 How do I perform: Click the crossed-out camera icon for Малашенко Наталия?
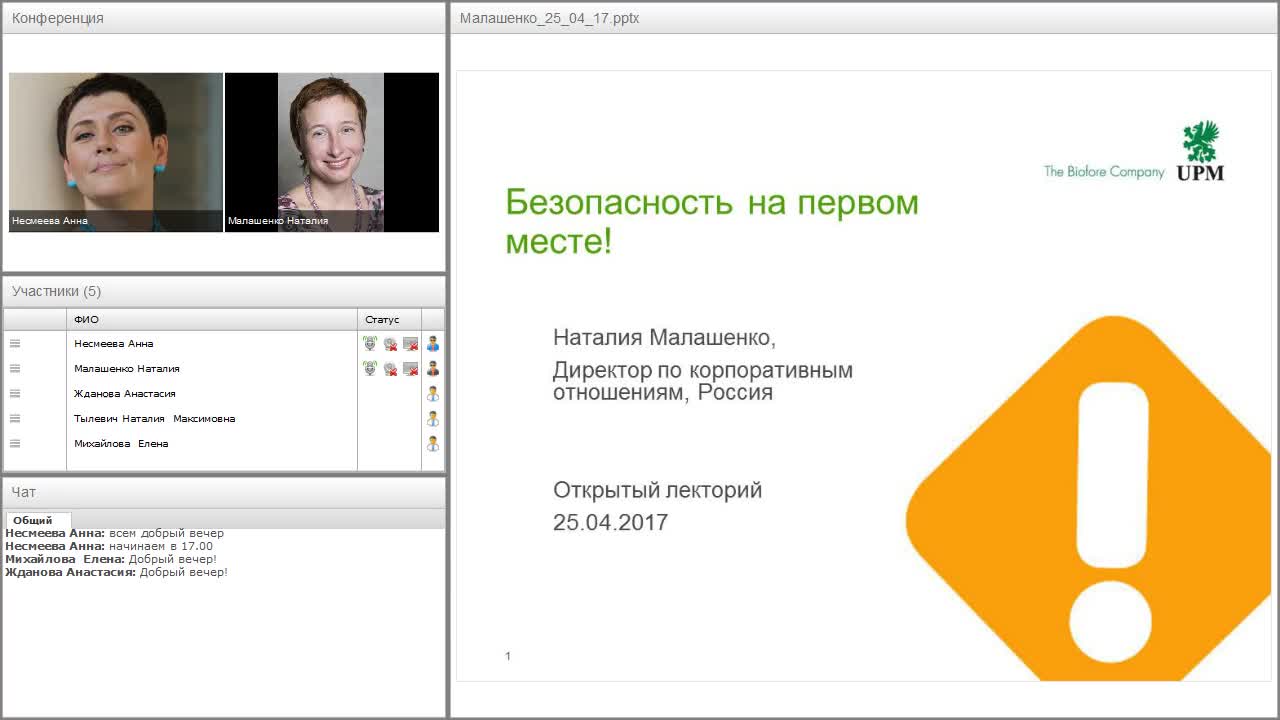[389, 368]
